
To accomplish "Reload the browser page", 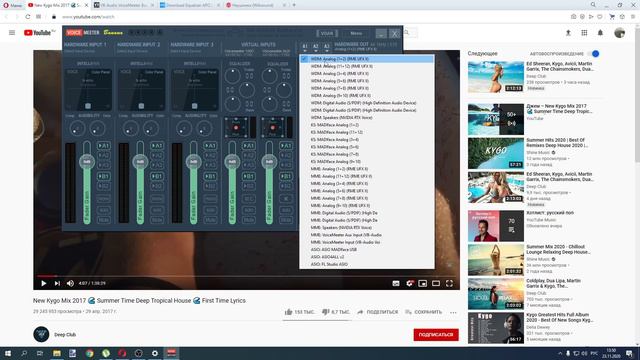I will click(27, 17).
